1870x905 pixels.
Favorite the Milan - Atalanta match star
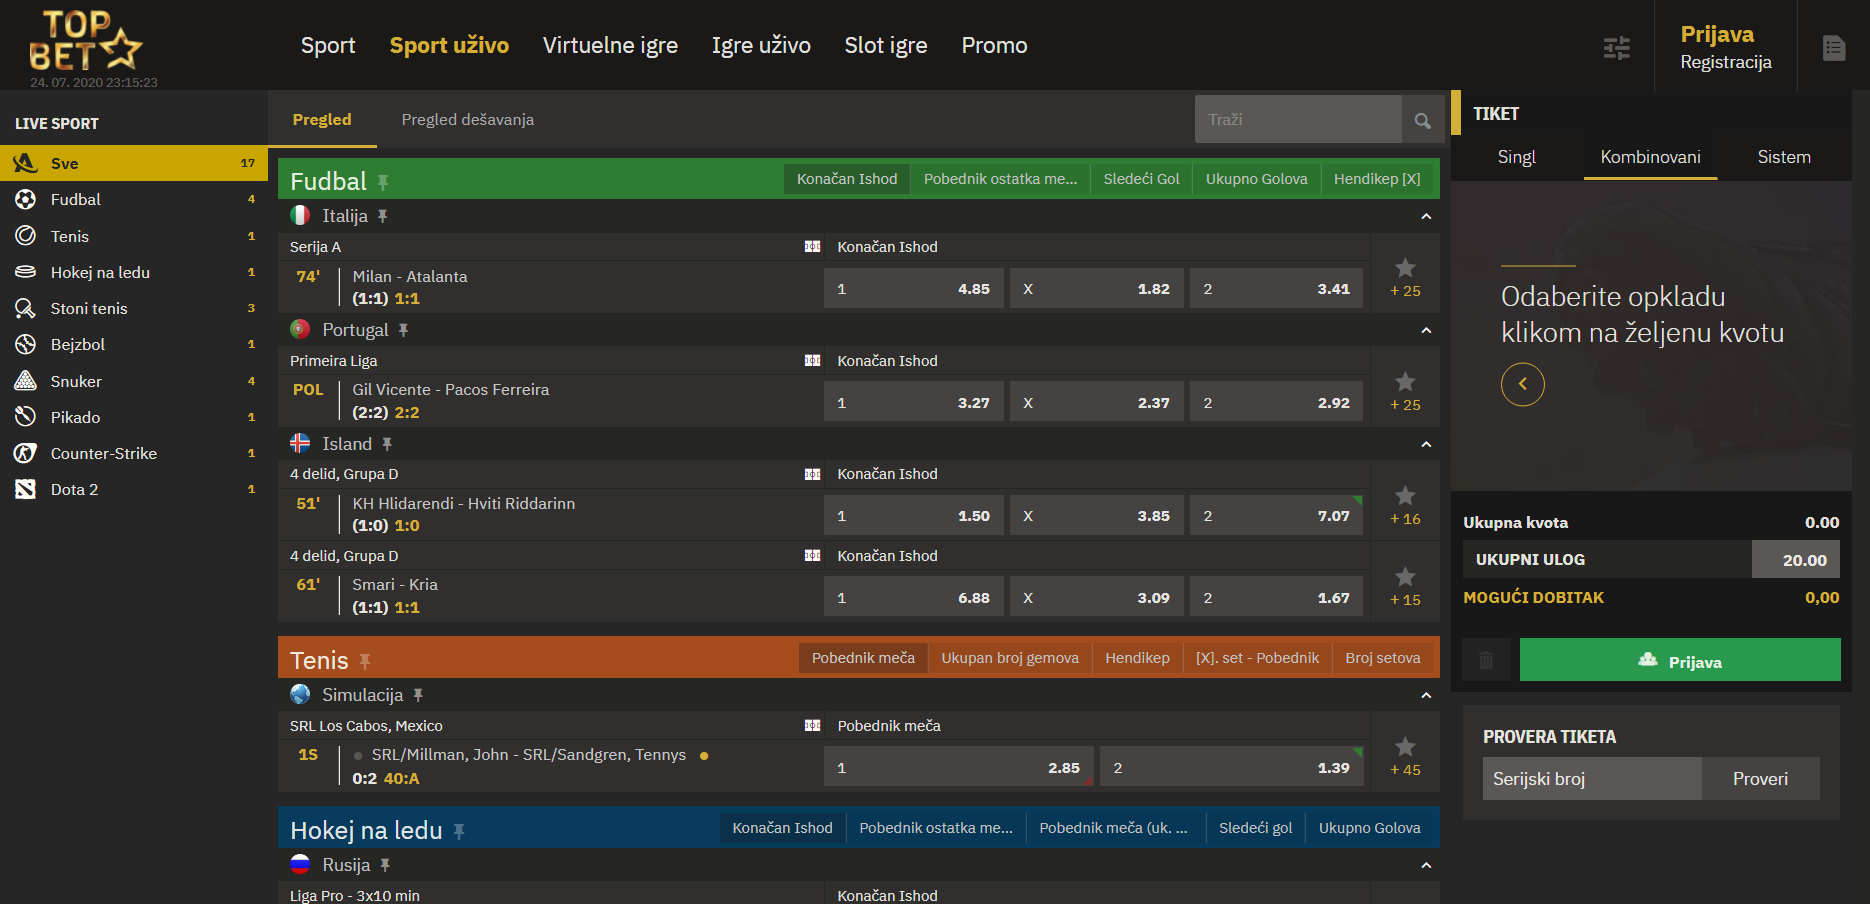[1405, 268]
